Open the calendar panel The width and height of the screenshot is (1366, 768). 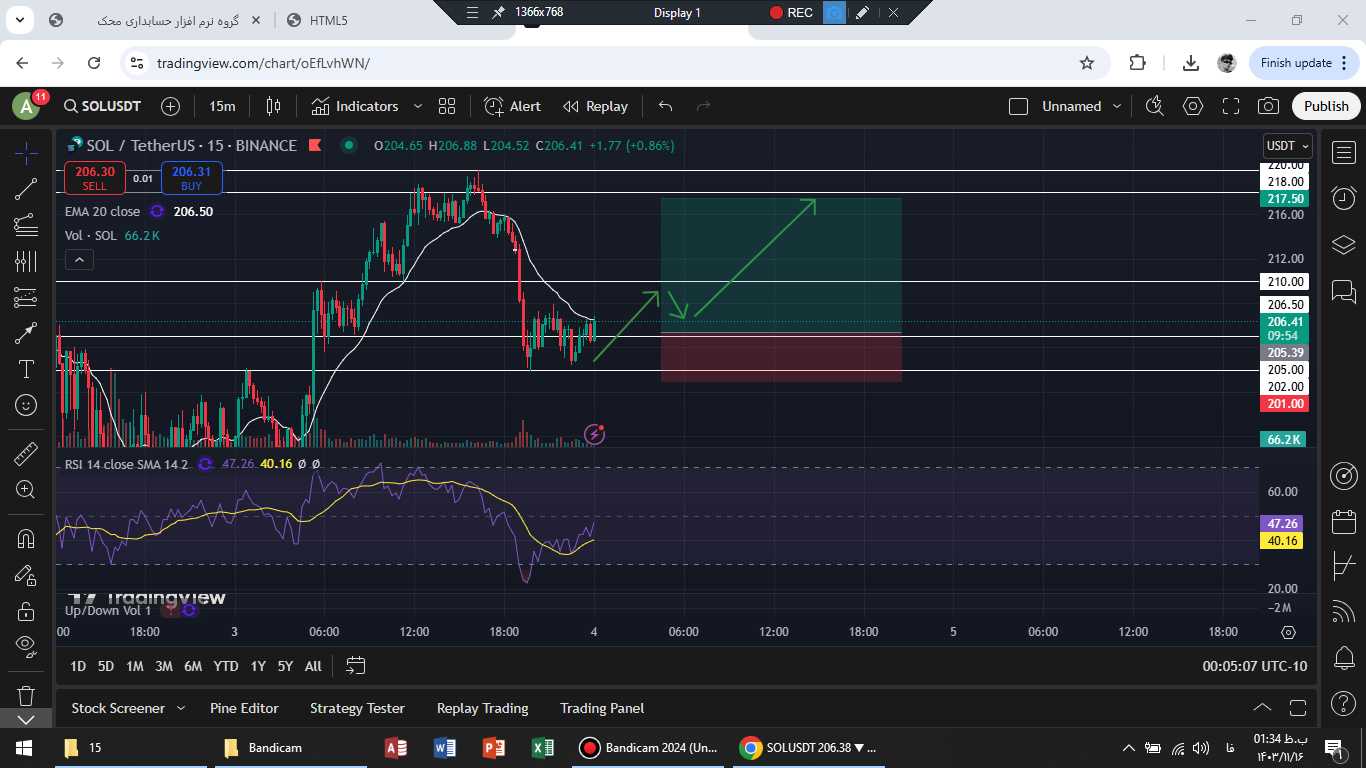tap(1343, 522)
